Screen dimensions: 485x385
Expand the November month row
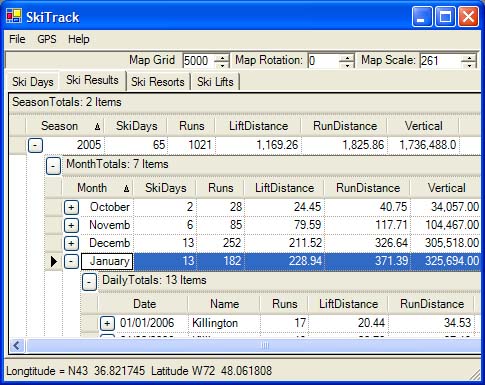(x=71, y=225)
